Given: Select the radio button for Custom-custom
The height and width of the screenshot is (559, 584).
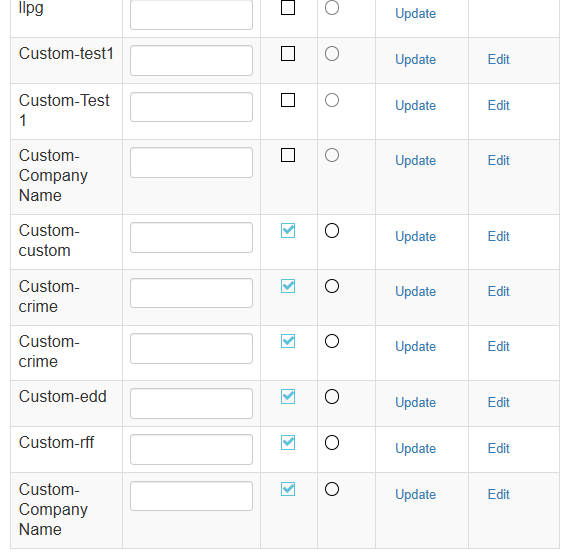Looking at the screenshot, I should (332, 231).
